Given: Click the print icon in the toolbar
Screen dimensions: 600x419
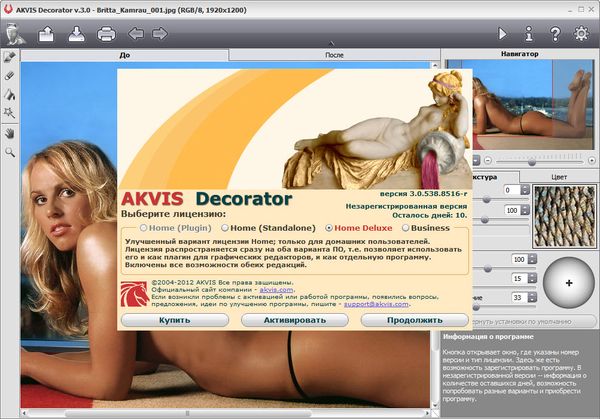Looking at the screenshot, I should (x=106, y=35).
